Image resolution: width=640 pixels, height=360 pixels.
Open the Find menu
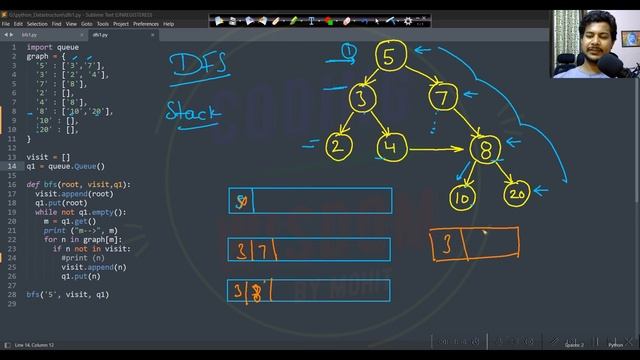click(x=56, y=24)
